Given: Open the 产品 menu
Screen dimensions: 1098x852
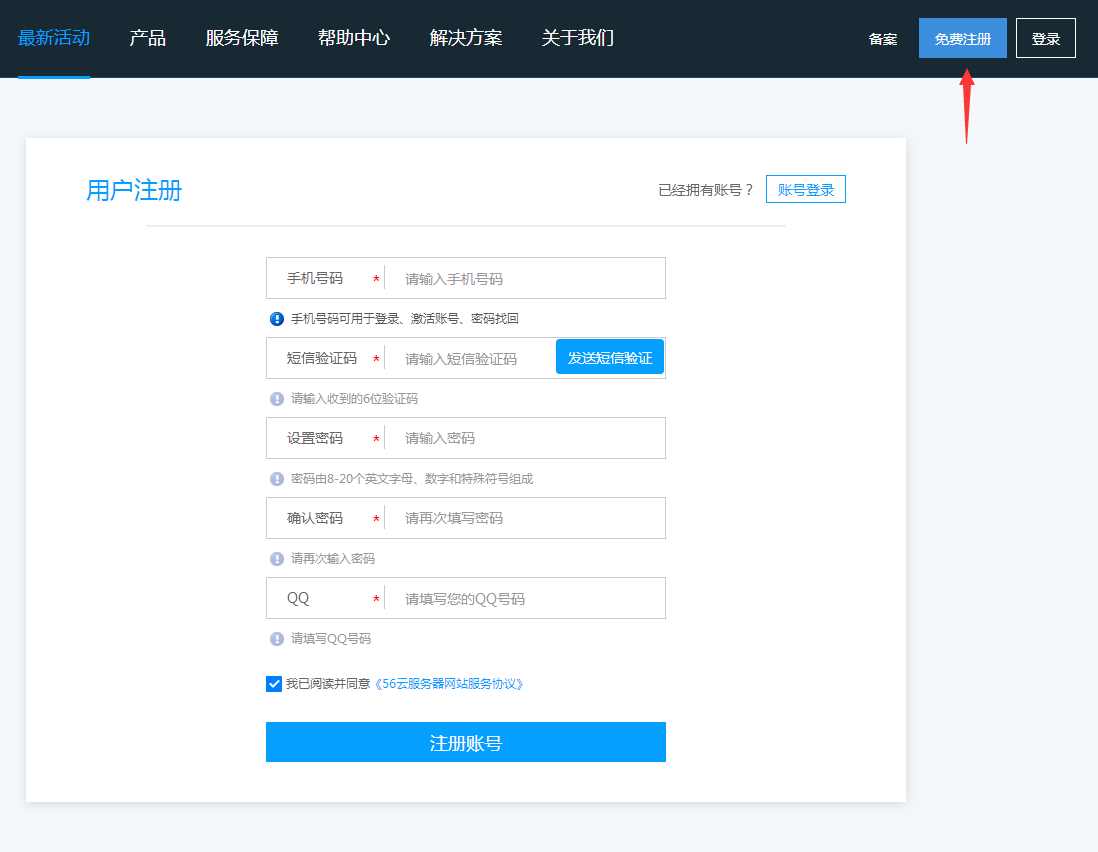Looking at the screenshot, I should pos(148,39).
